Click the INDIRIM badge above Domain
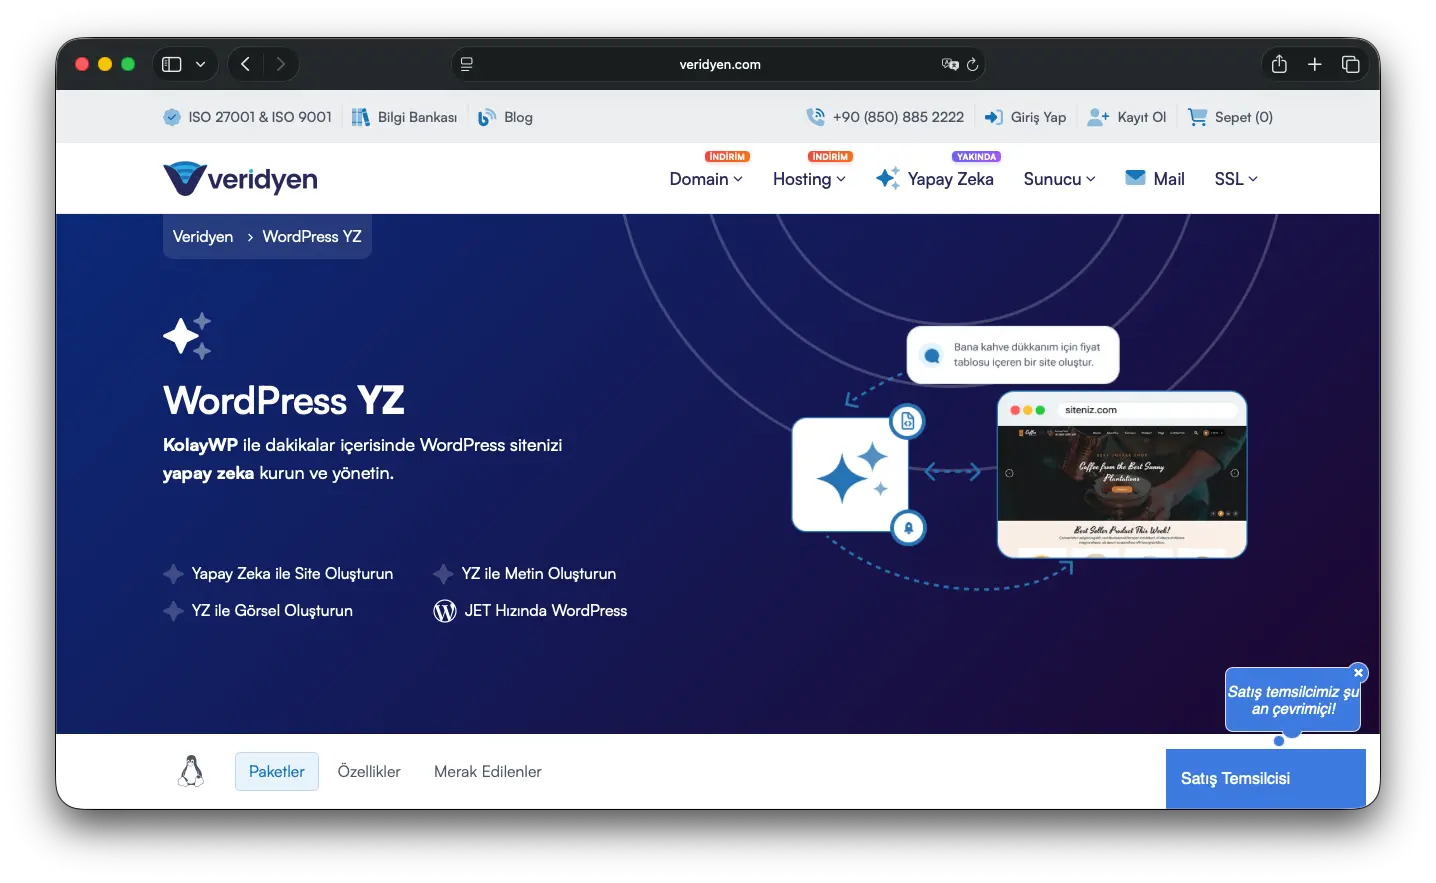 [x=727, y=157]
